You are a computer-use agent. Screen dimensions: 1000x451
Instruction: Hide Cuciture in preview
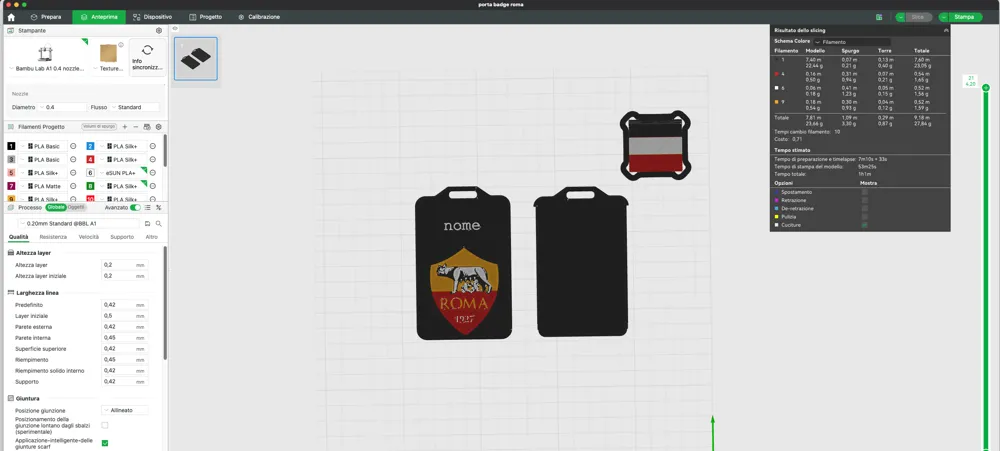[865, 225]
